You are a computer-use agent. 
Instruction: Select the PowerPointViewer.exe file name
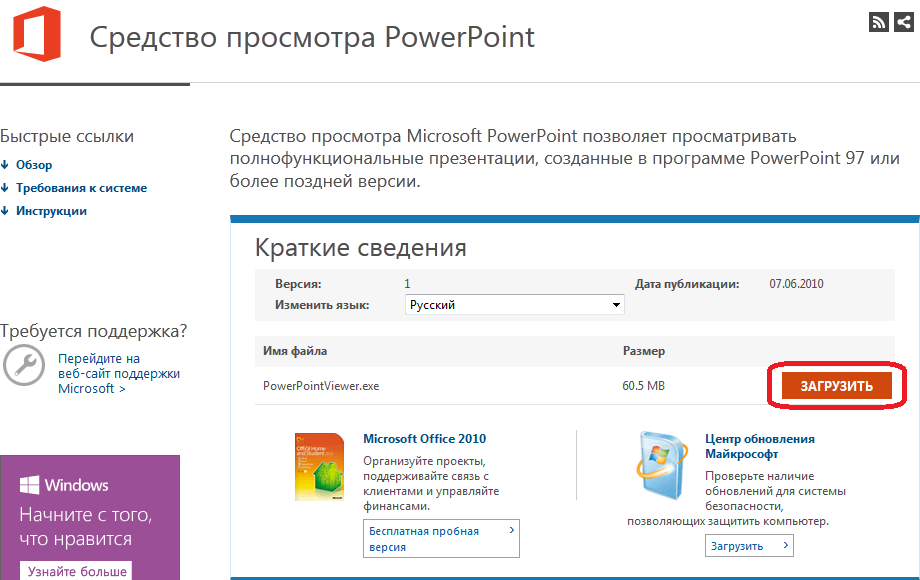coord(321,385)
